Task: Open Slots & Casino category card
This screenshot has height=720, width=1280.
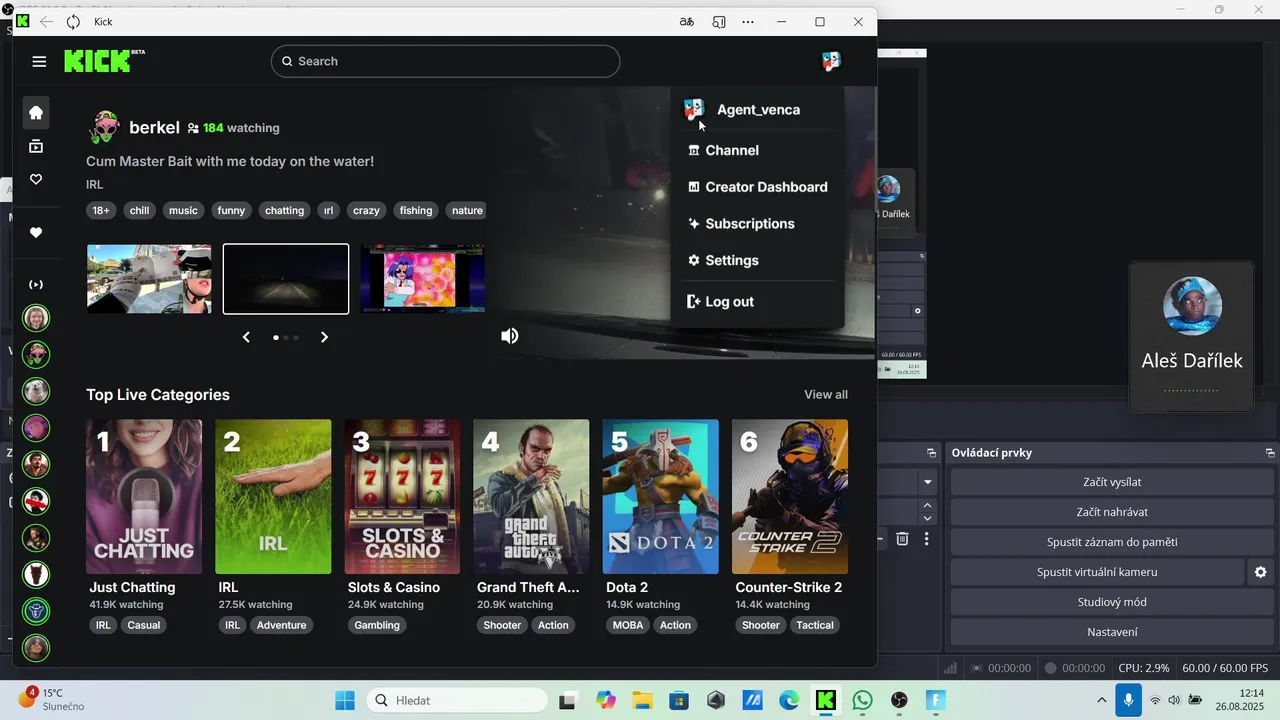Action: coord(402,496)
